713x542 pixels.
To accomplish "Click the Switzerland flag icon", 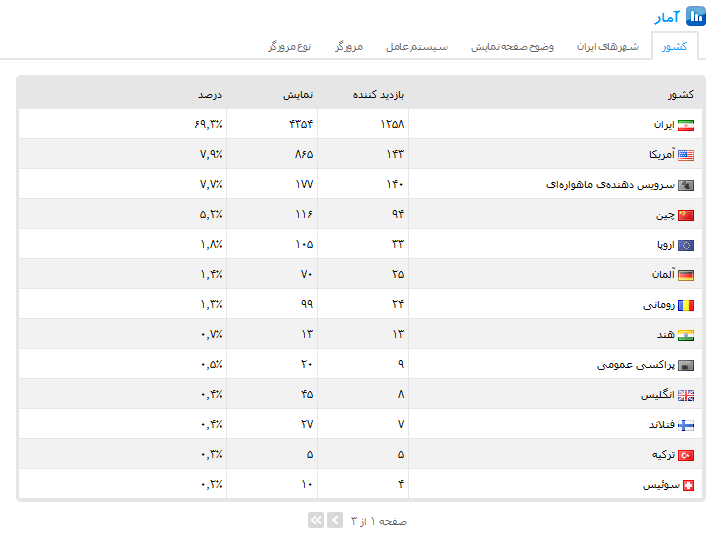I will coord(686,485).
